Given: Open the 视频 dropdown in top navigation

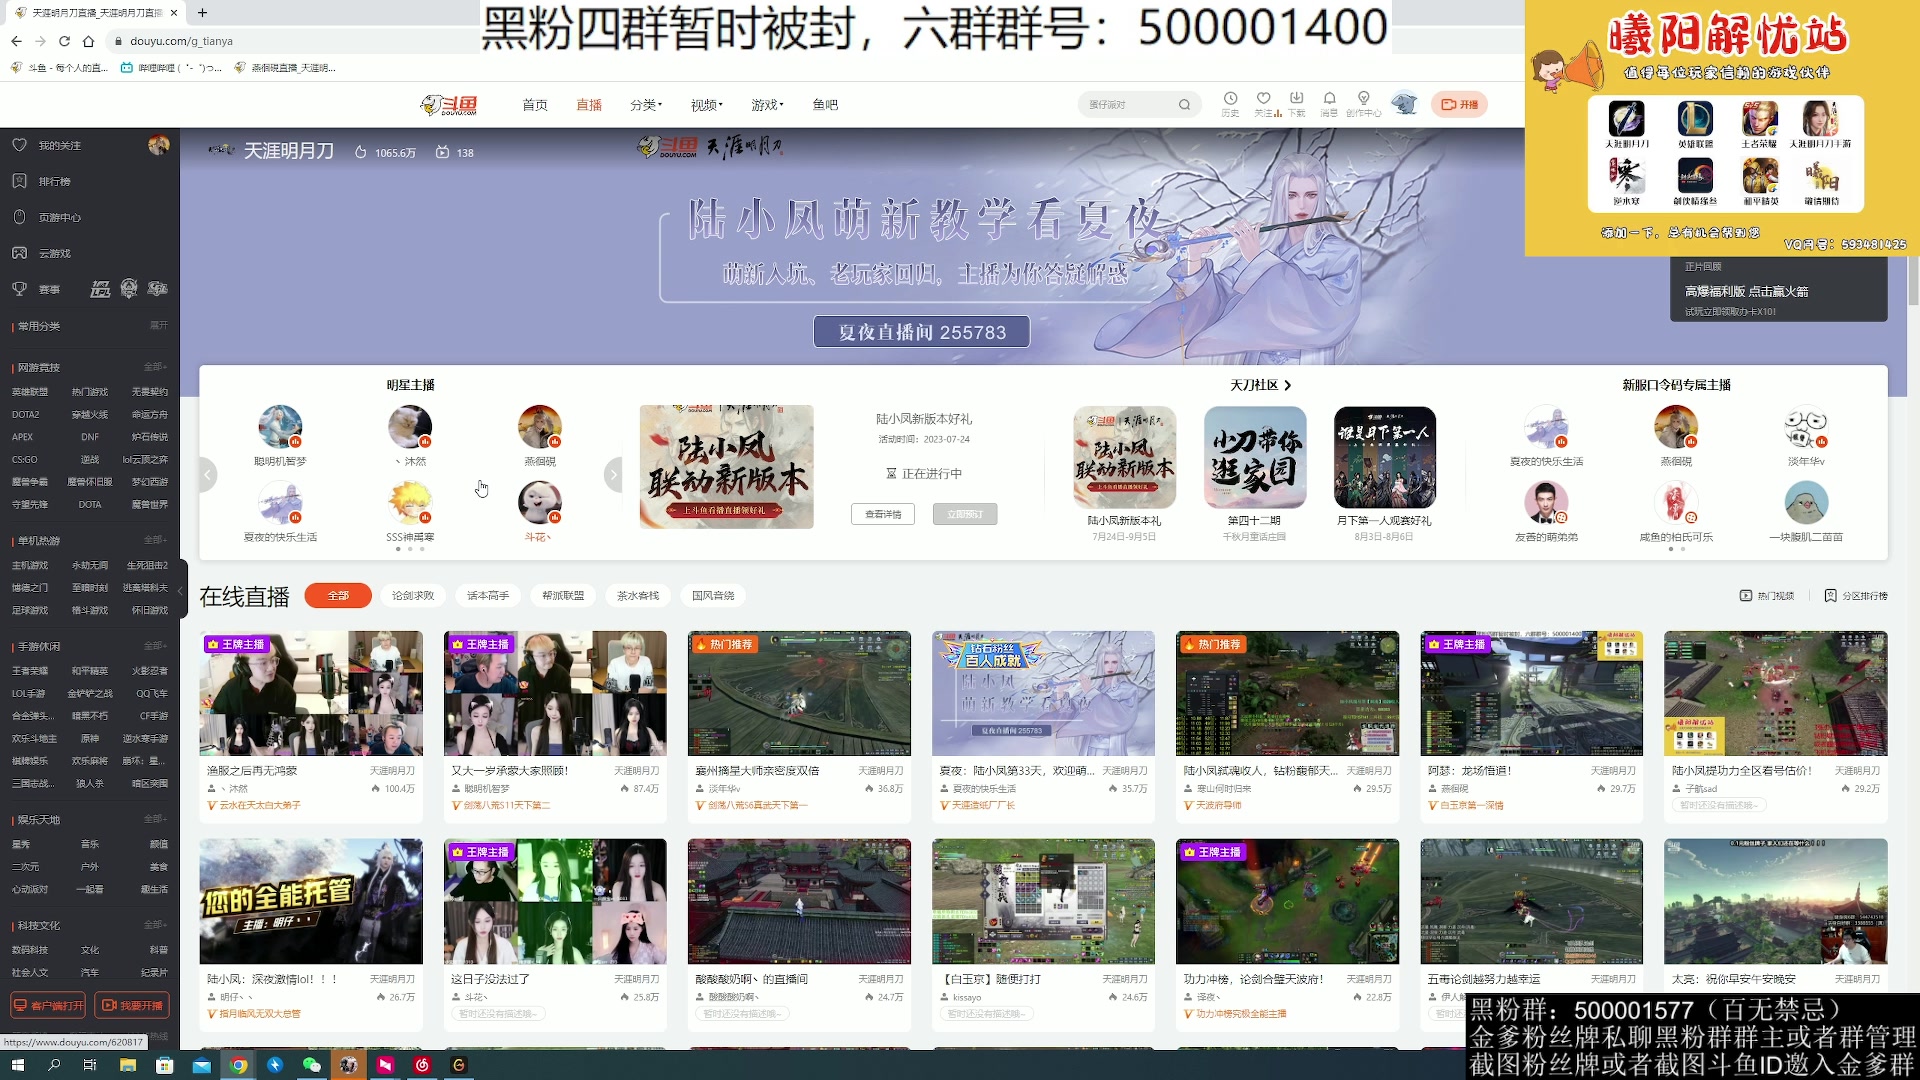Looking at the screenshot, I should pyautogui.click(x=707, y=104).
